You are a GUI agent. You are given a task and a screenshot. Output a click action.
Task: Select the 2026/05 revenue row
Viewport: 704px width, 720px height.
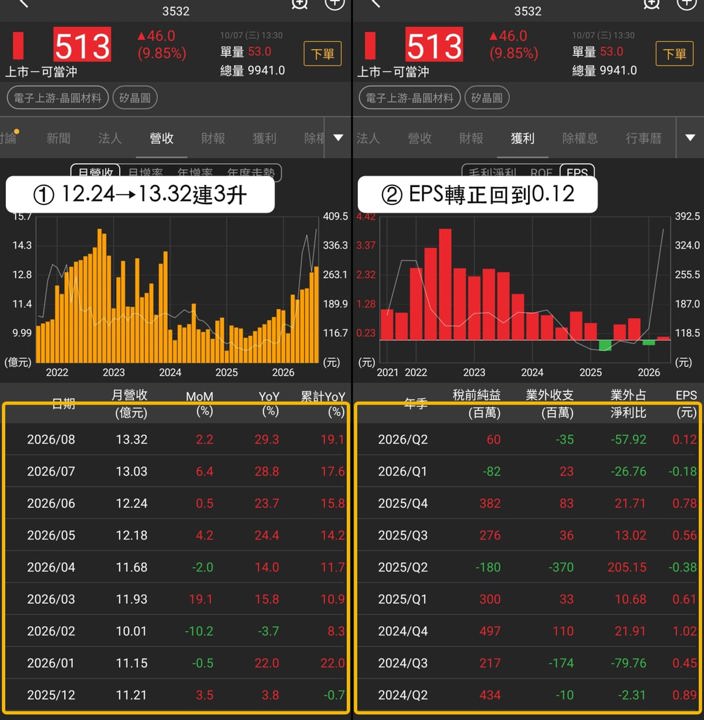[176, 535]
